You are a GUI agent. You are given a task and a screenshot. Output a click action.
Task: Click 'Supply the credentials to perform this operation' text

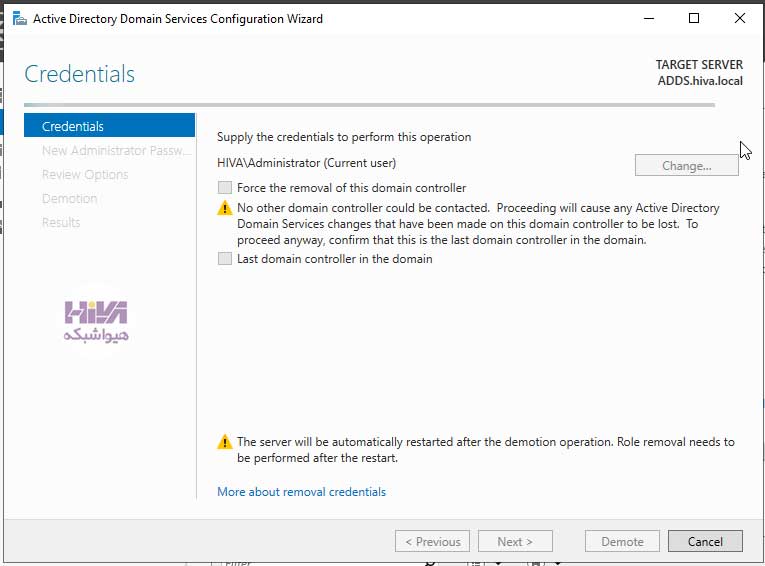click(x=344, y=137)
